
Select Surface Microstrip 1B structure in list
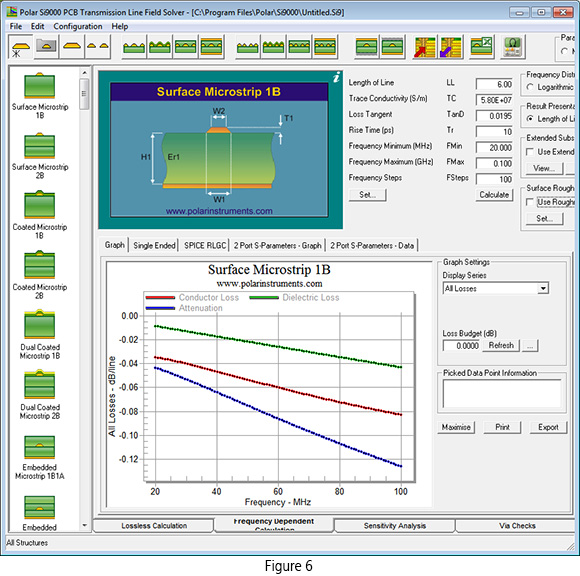point(40,96)
